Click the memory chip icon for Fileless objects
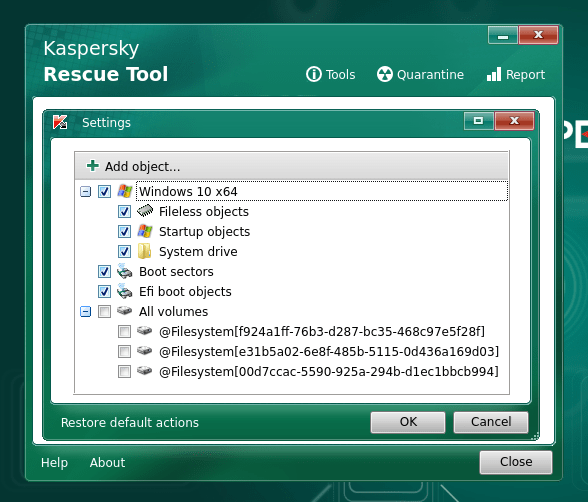This screenshot has width=588, height=502. point(145,211)
